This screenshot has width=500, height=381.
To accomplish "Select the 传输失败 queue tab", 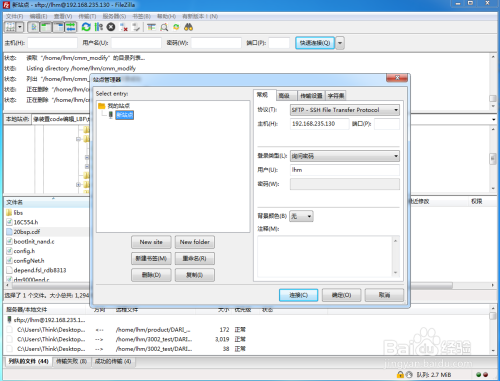I will click(x=71, y=361).
